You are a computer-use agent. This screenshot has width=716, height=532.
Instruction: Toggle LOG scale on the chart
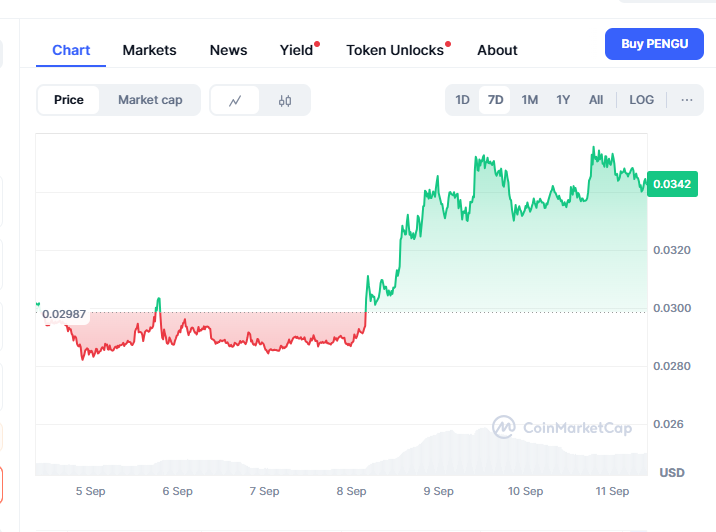pos(642,100)
